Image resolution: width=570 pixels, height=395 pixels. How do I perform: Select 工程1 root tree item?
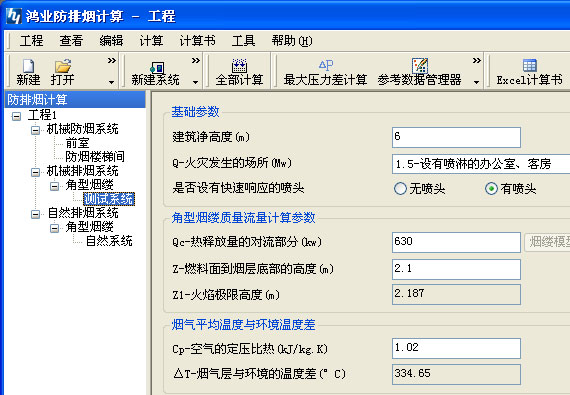click(x=42, y=115)
